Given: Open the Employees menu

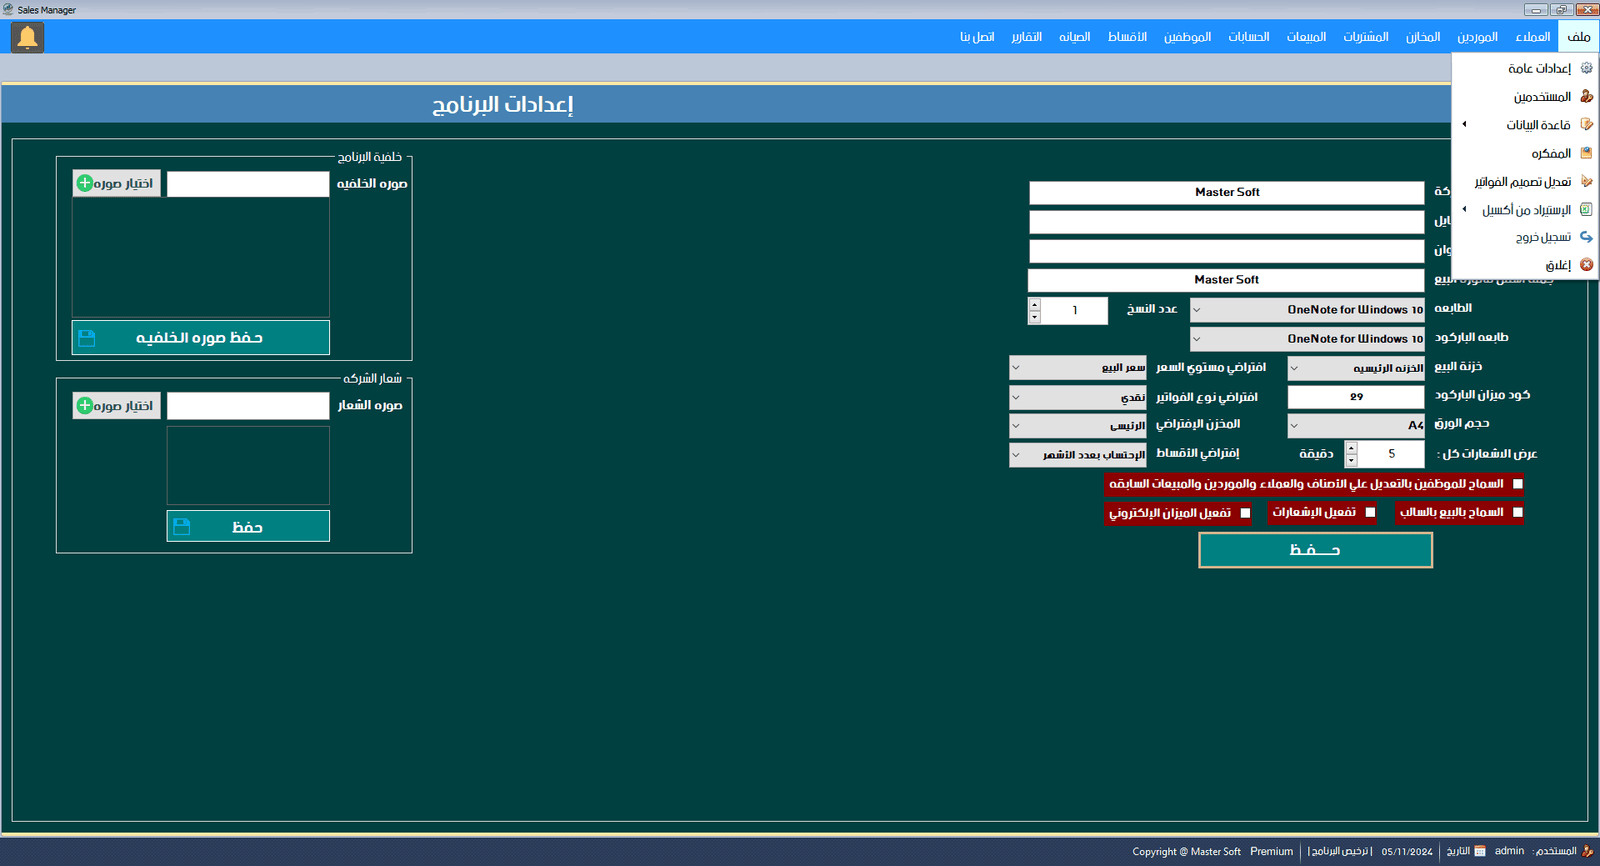Looking at the screenshot, I should pyautogui.click(x=1187, y=37).
